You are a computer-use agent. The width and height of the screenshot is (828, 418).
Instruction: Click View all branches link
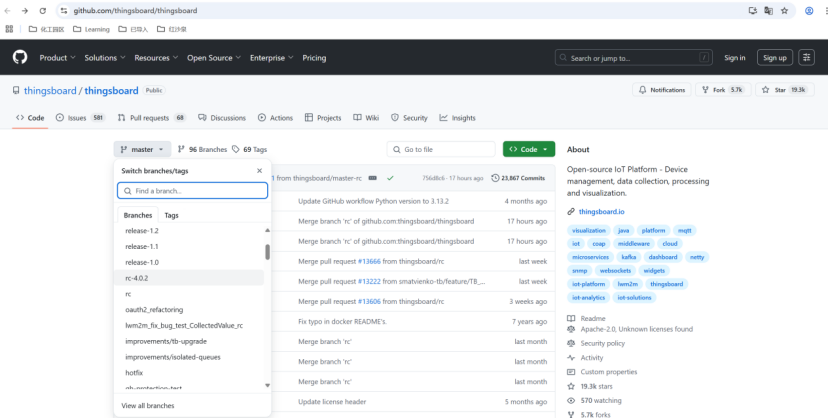pos(148,405)
